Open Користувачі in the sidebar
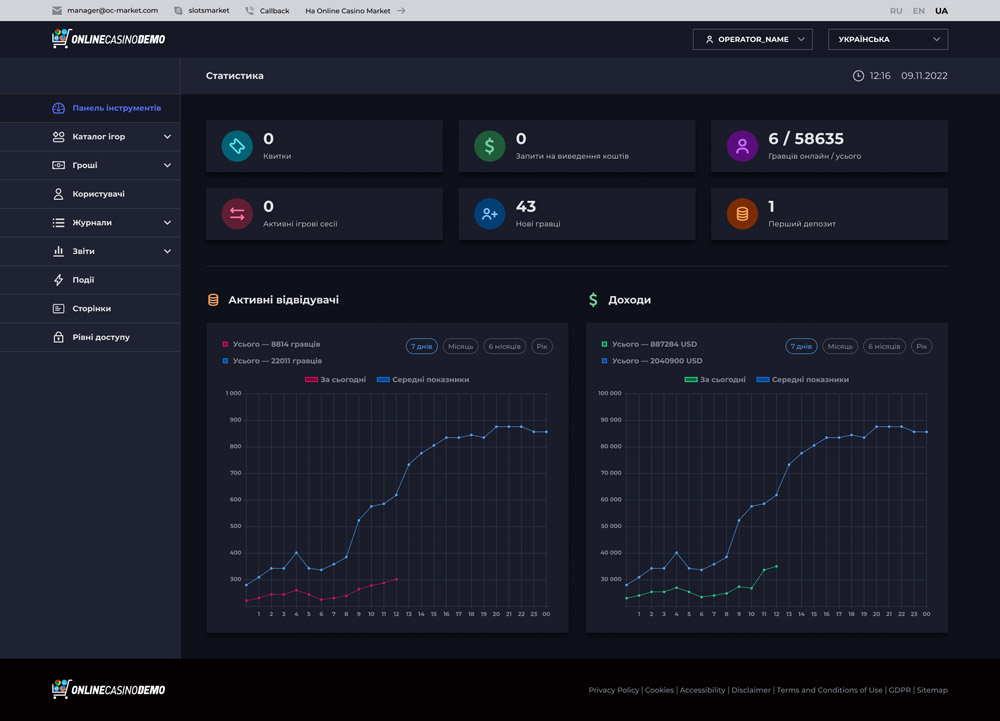The image size is (1000, 721). pyautogui.click(x=98, y=194)
